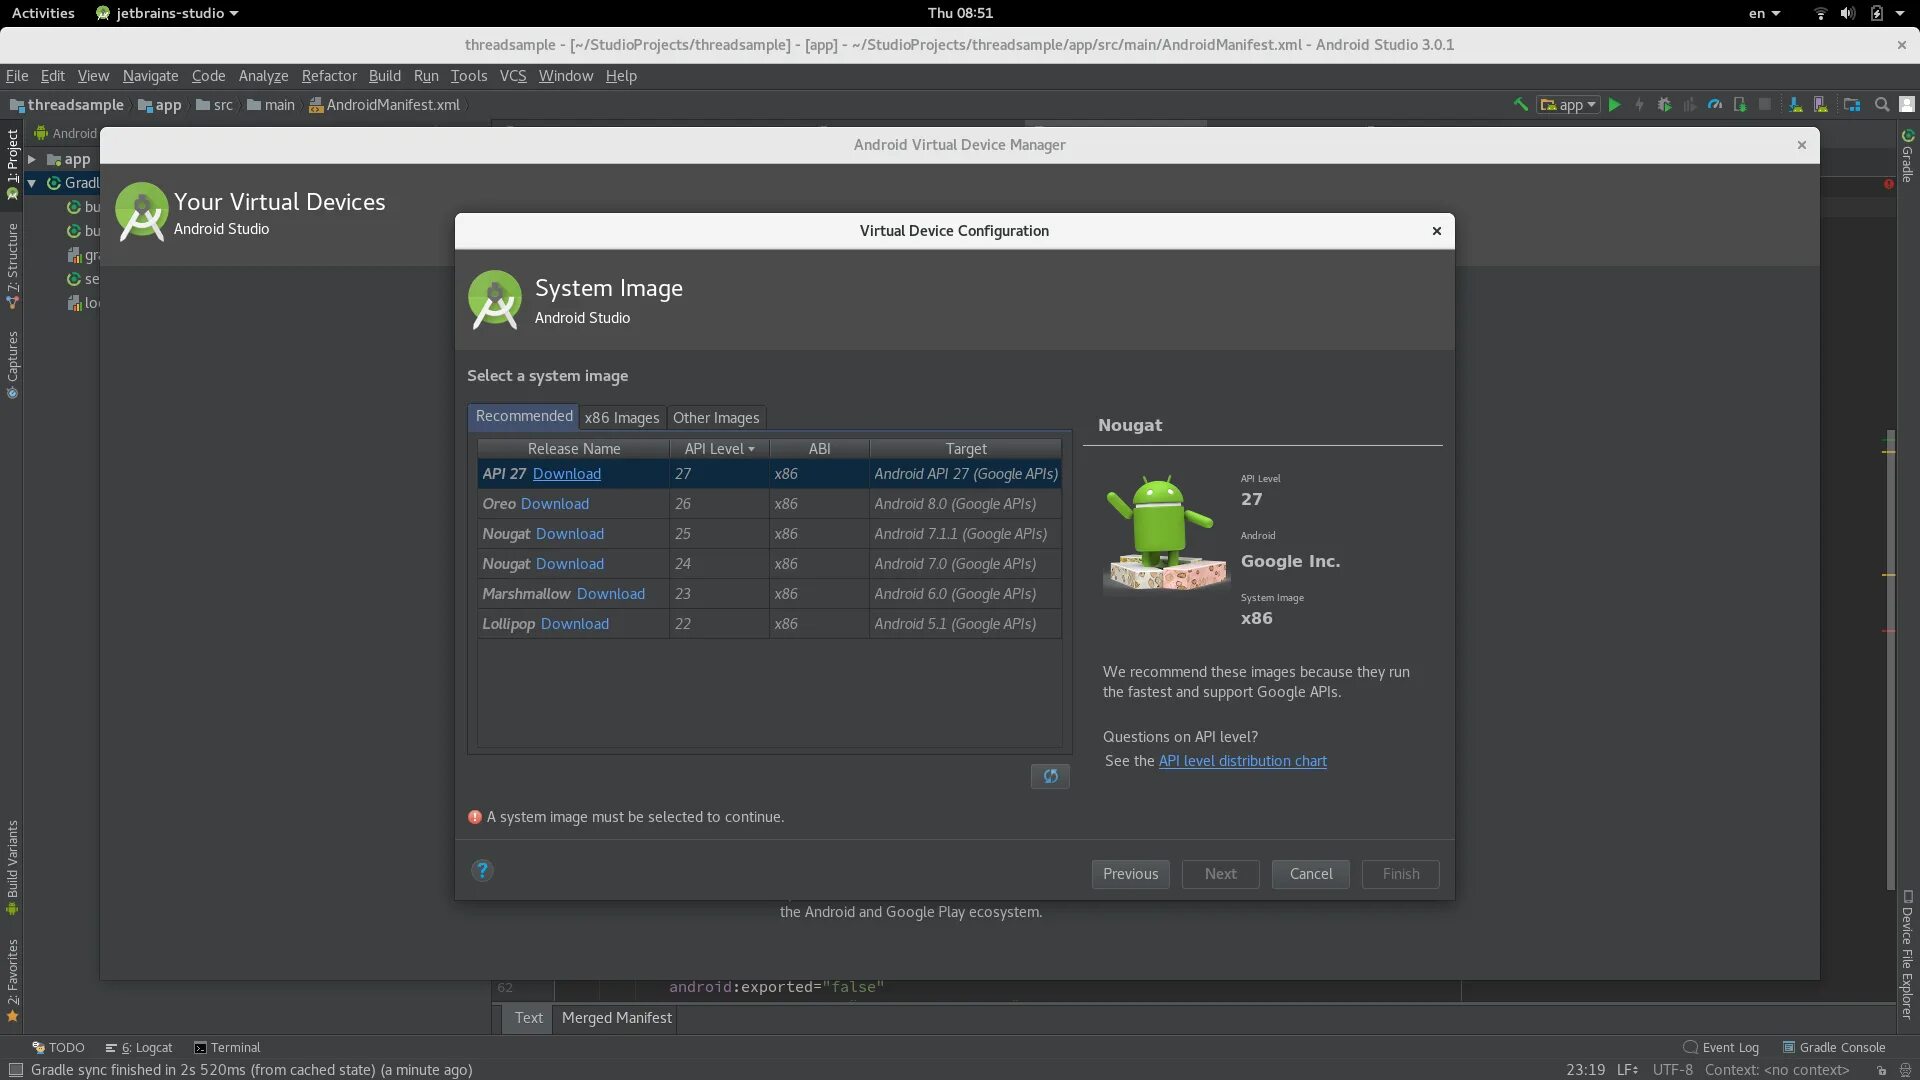Refresh the system images list
This screenshot has height=1080, width=1920.
click(1050, 776)
